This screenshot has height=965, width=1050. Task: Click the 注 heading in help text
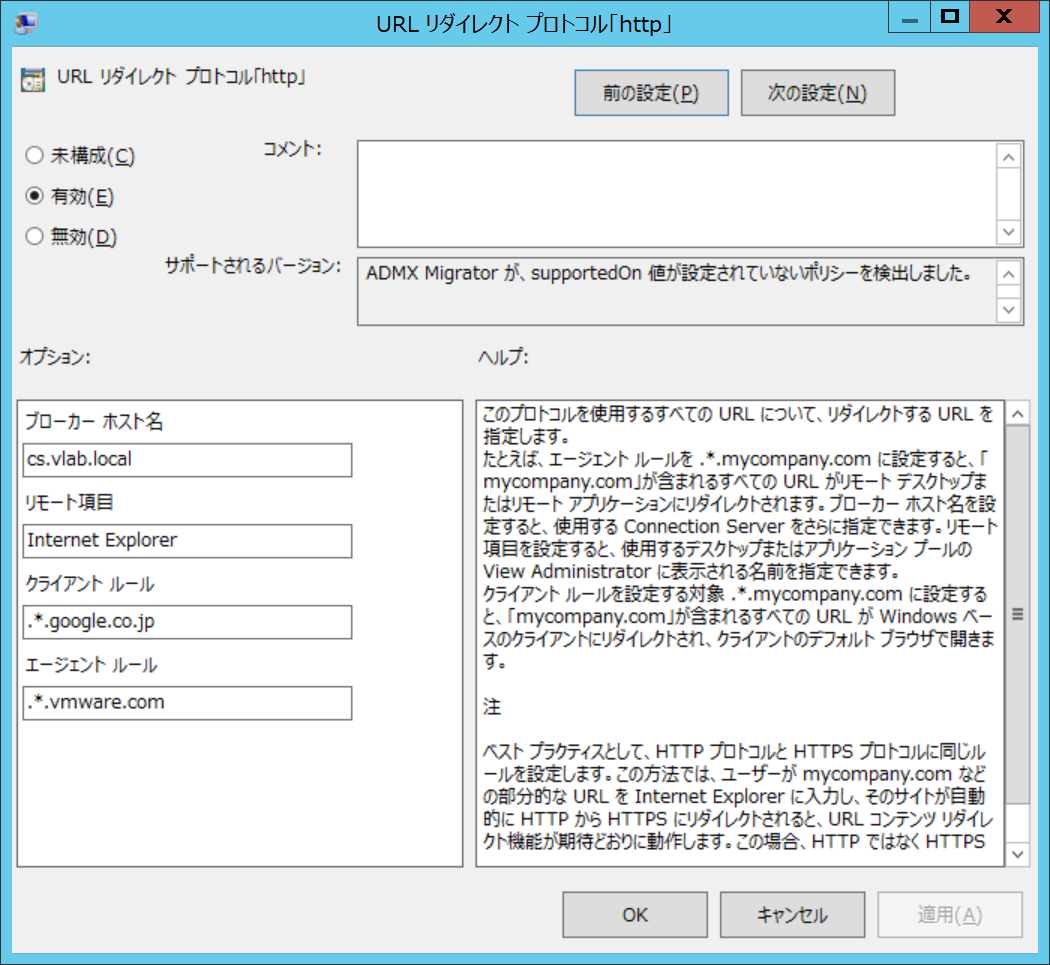492,707
